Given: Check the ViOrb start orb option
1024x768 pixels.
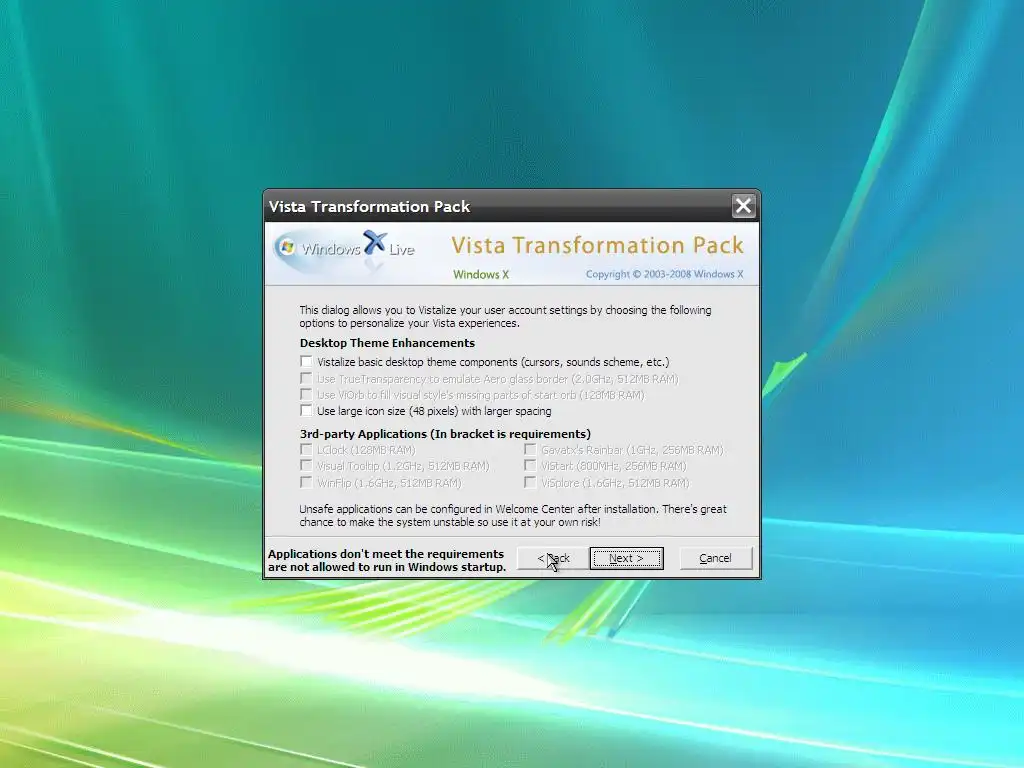Looking at the screenshot, I should (306, 394).
